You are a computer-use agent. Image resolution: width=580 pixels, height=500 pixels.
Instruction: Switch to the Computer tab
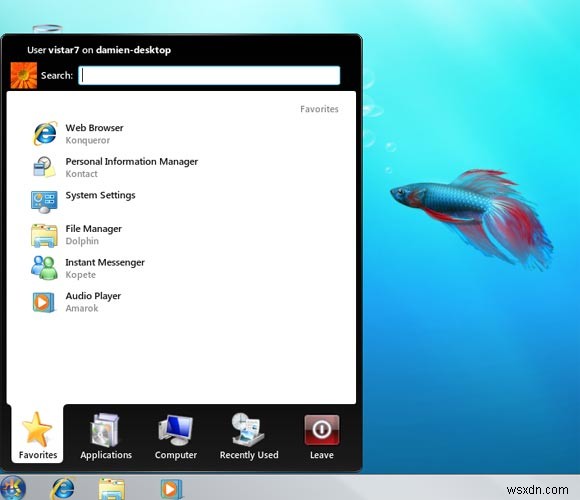(x=176, y=436)
